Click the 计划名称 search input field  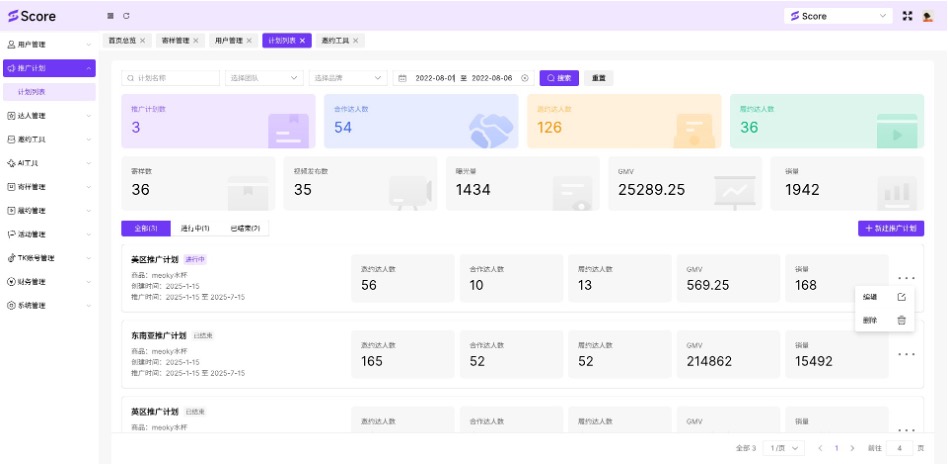(x=170, y=78)
